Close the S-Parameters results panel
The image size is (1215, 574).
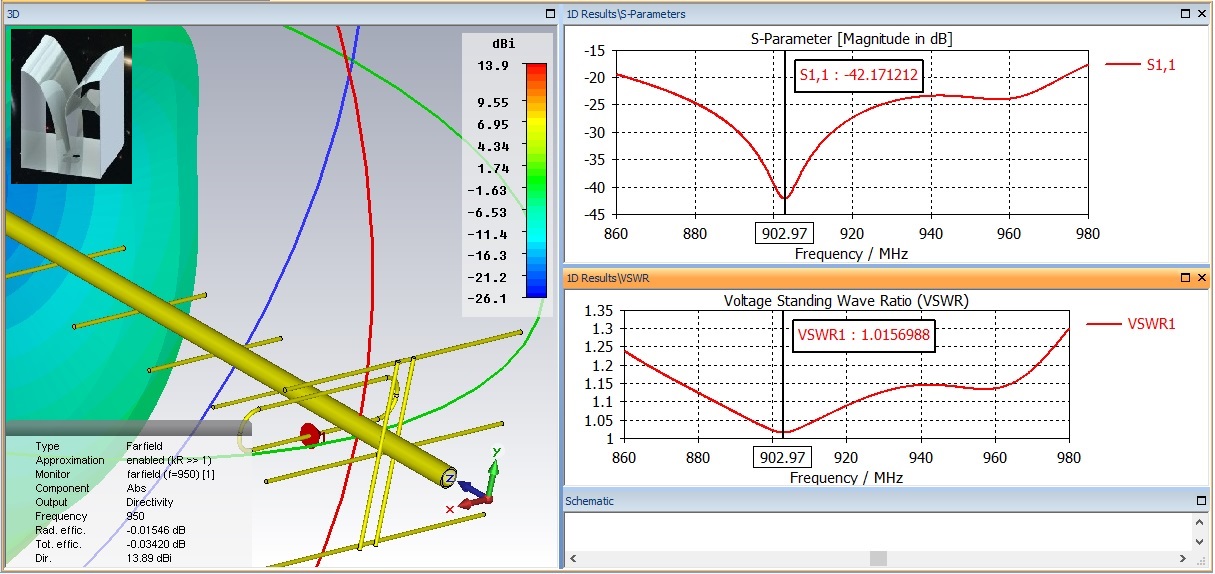[1201, 14]
